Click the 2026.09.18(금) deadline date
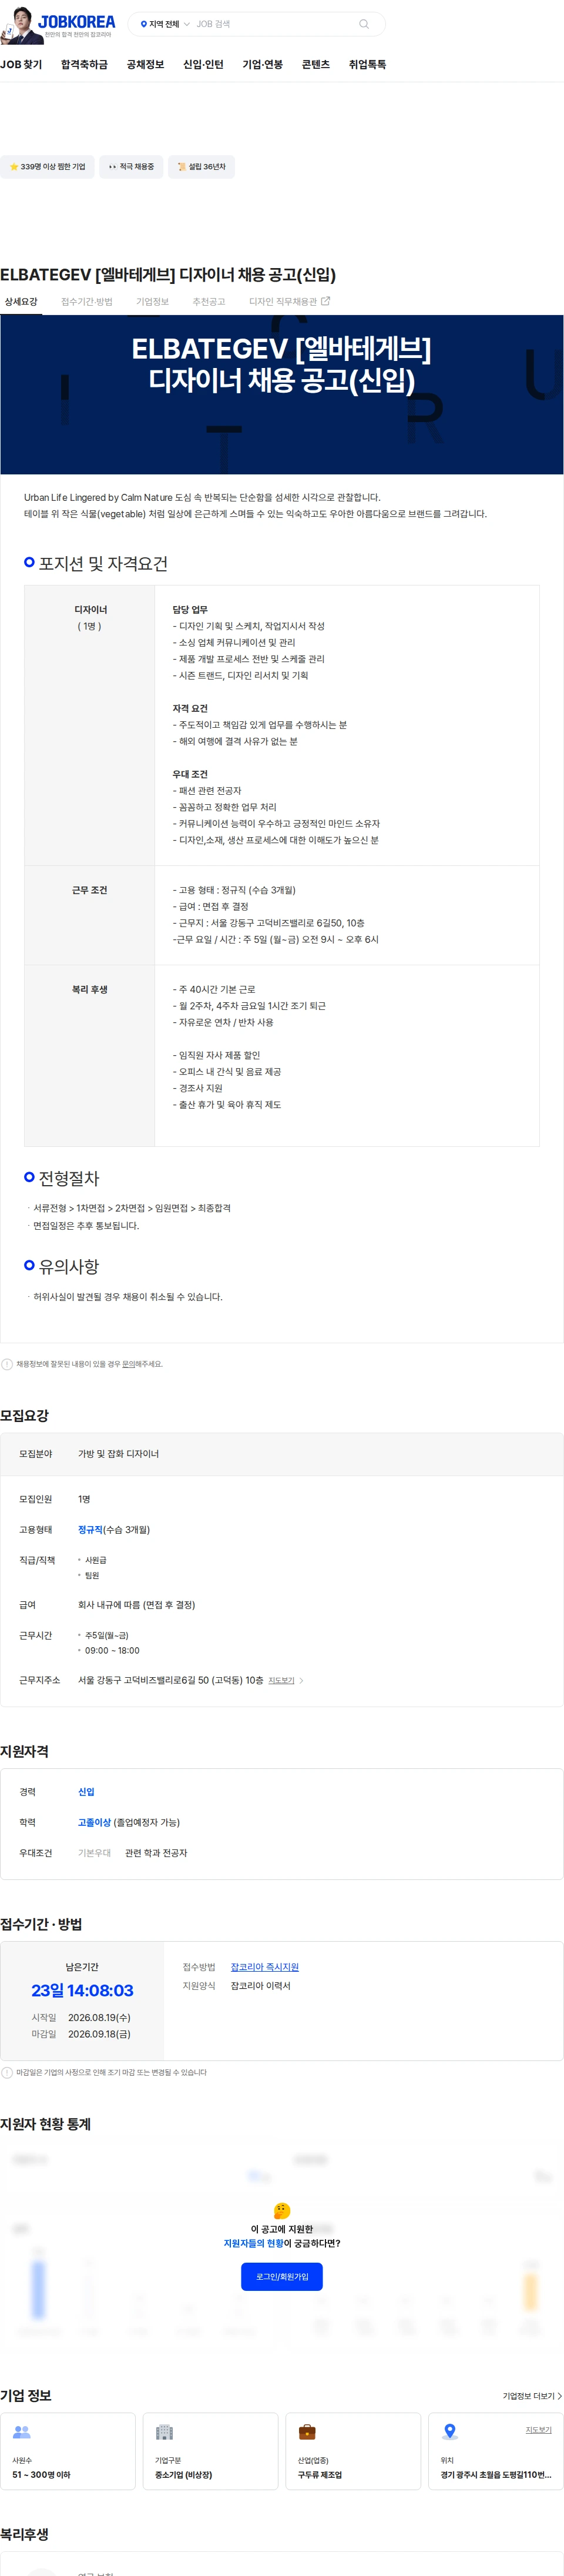This screenshot has height=2576, width=564. click(x=99, y=2033)
